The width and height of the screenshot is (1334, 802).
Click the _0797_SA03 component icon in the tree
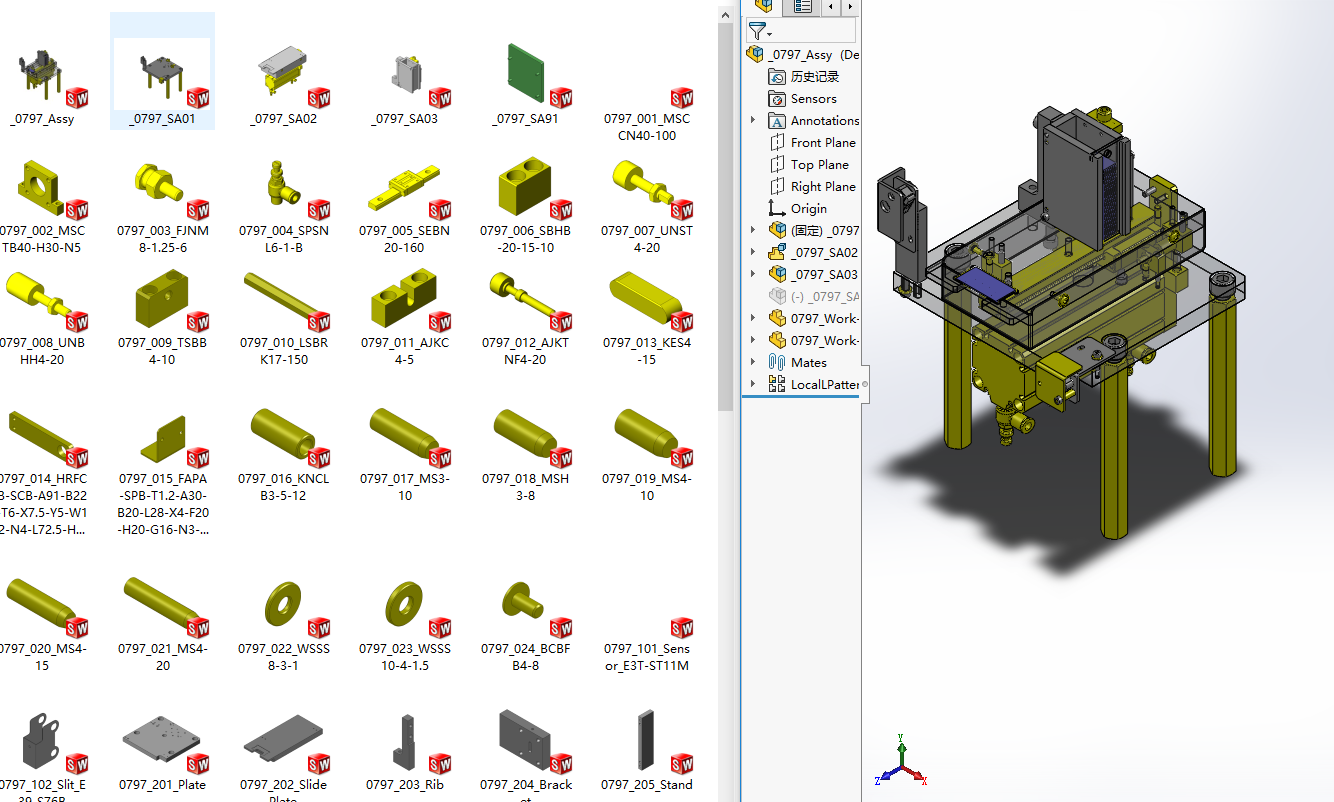pyautogui.click(x=777, y=274)
